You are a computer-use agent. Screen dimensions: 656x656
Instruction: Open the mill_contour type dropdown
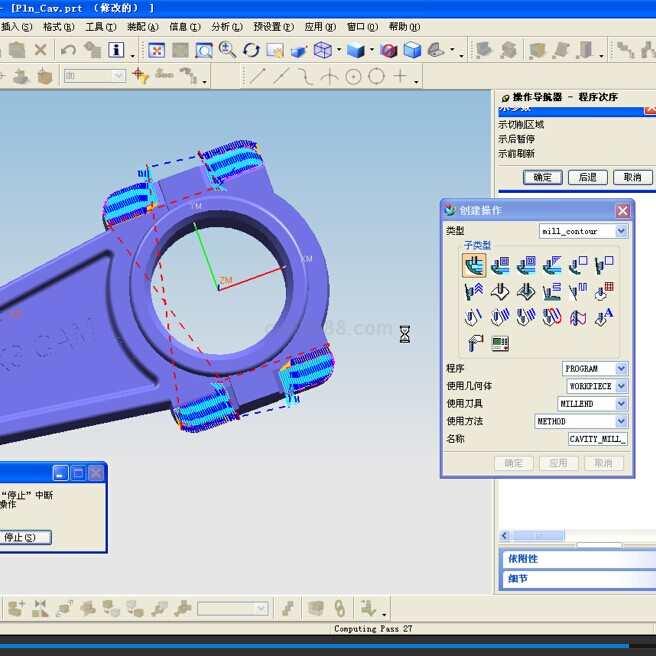click(x=621, y=231)
